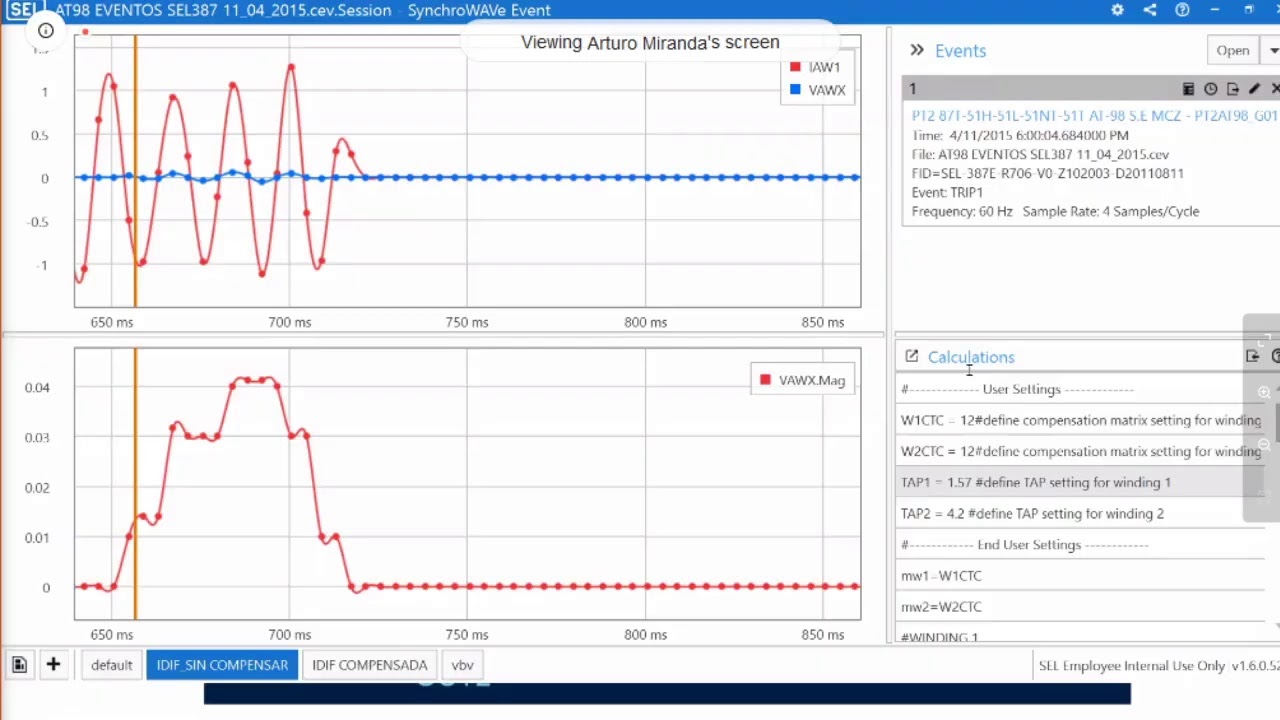Click the zoom in magnifier icon
This screenshot has width=1280, height=720.
(1263, 392)
